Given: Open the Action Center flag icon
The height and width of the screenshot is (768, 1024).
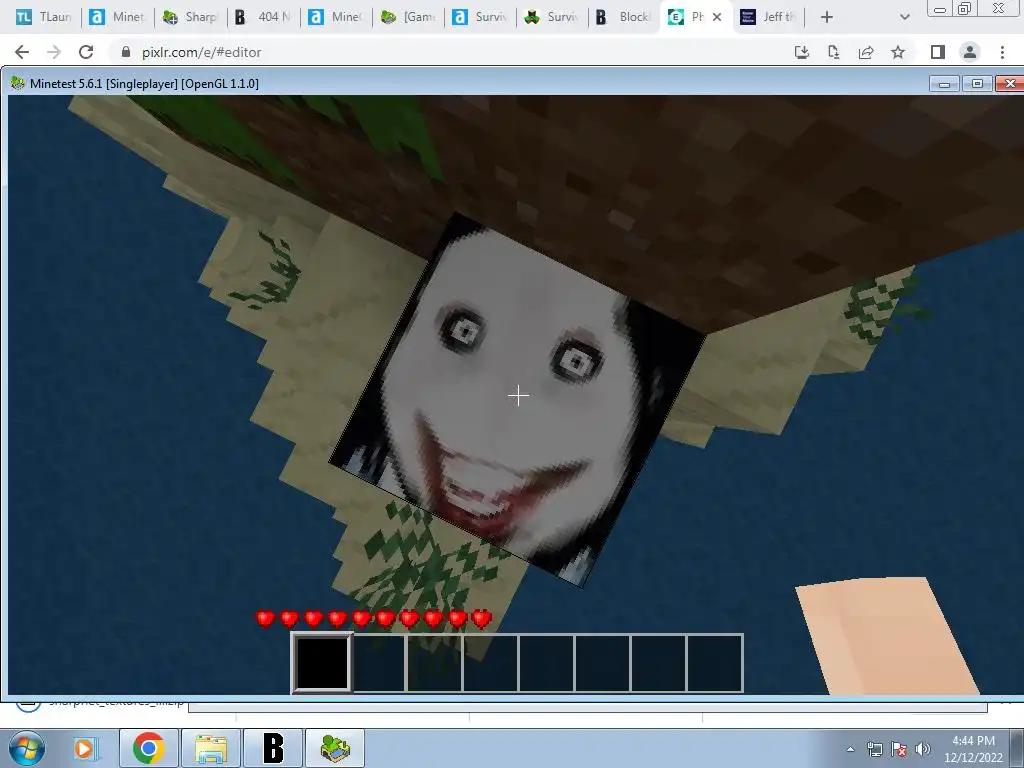Looking at the screenshot, I should 899,749.
